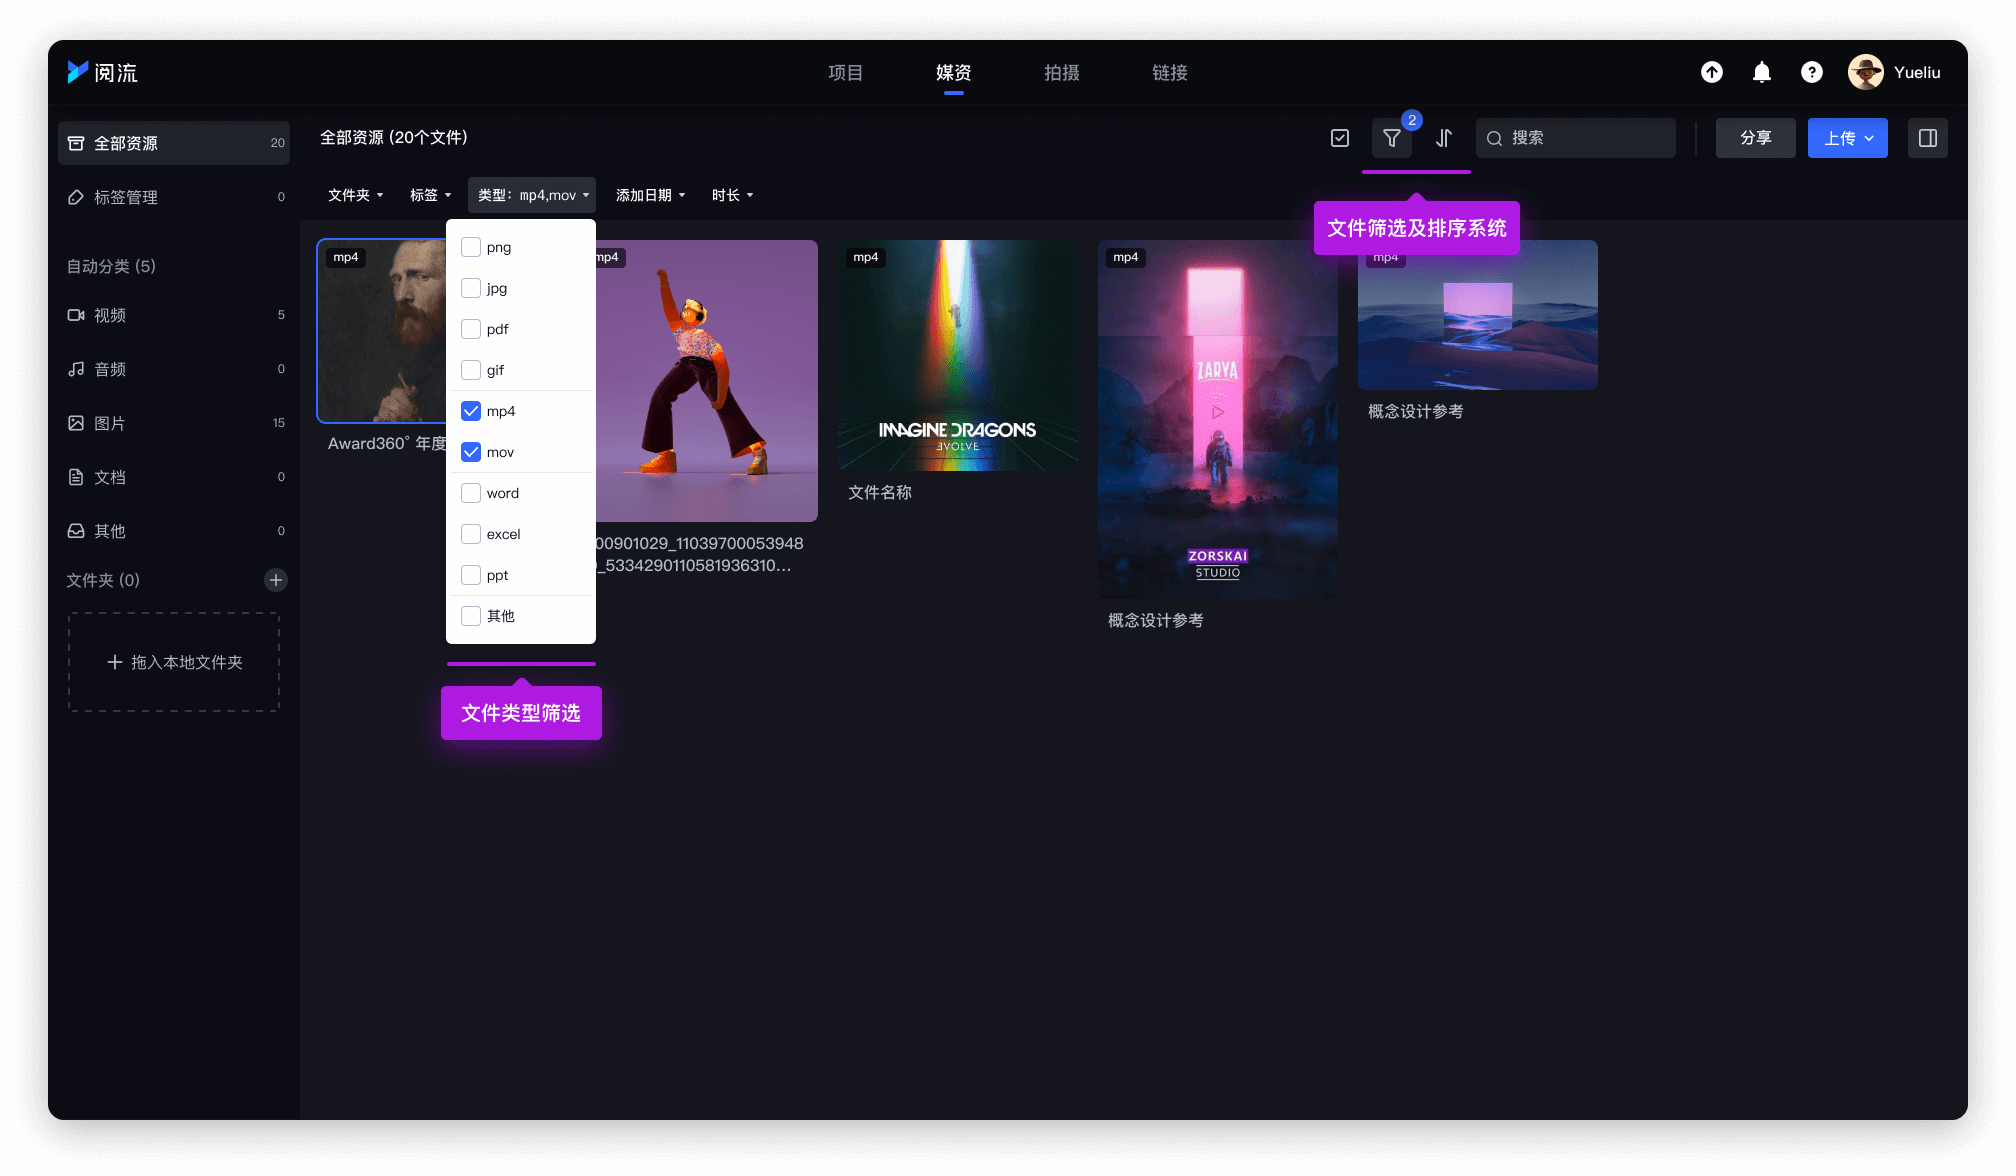Click the Yueliu username

(x=1917, y=72)
